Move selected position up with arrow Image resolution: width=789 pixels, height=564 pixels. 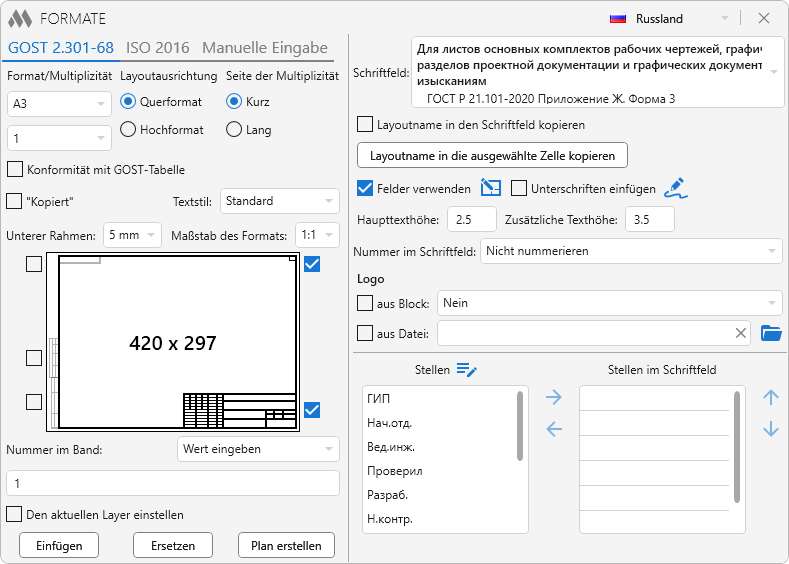[770, 398]
